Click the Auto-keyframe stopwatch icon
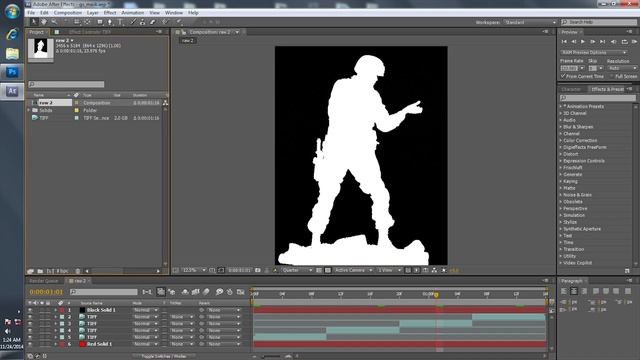The height and width of the screenshot is (360, 640). click(230, 292)
